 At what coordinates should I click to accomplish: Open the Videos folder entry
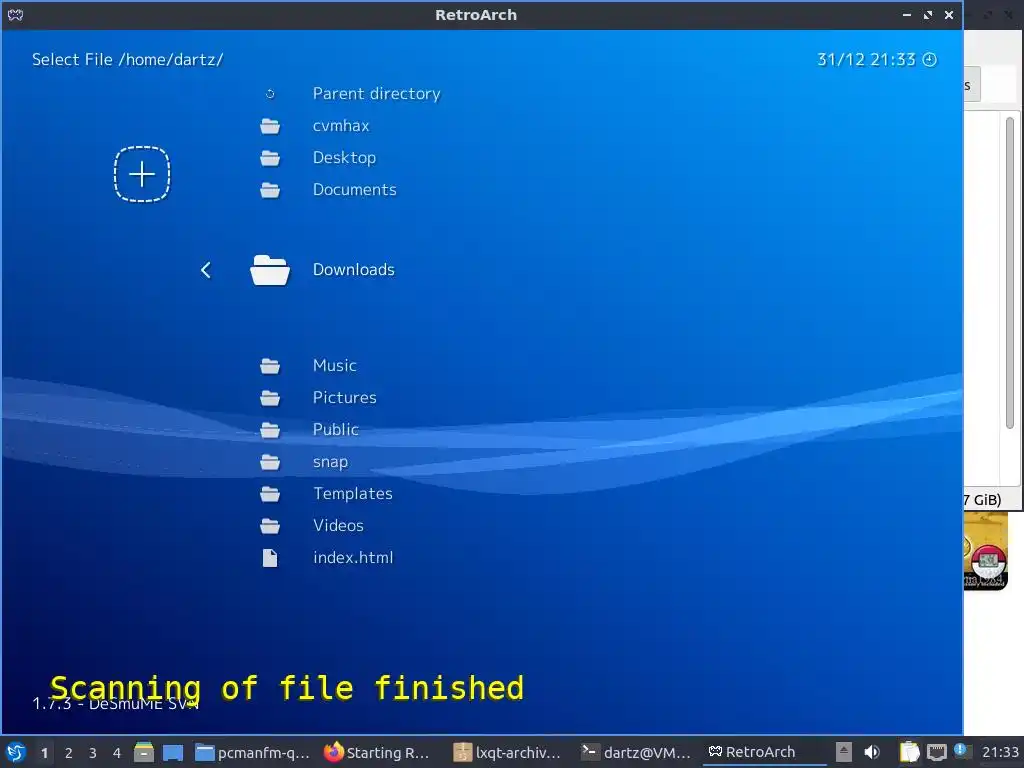click(x=338, y=525)
